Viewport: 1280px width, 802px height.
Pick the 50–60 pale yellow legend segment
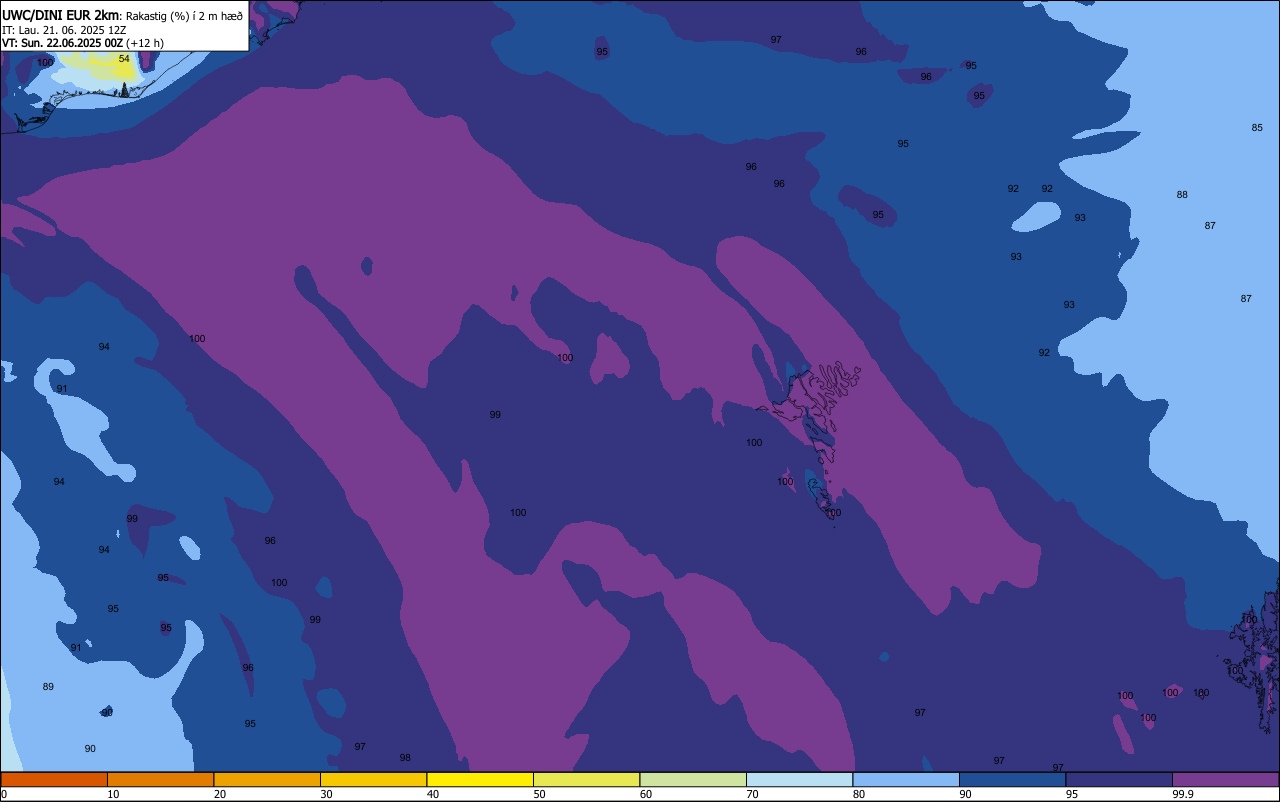coord(586,779)
